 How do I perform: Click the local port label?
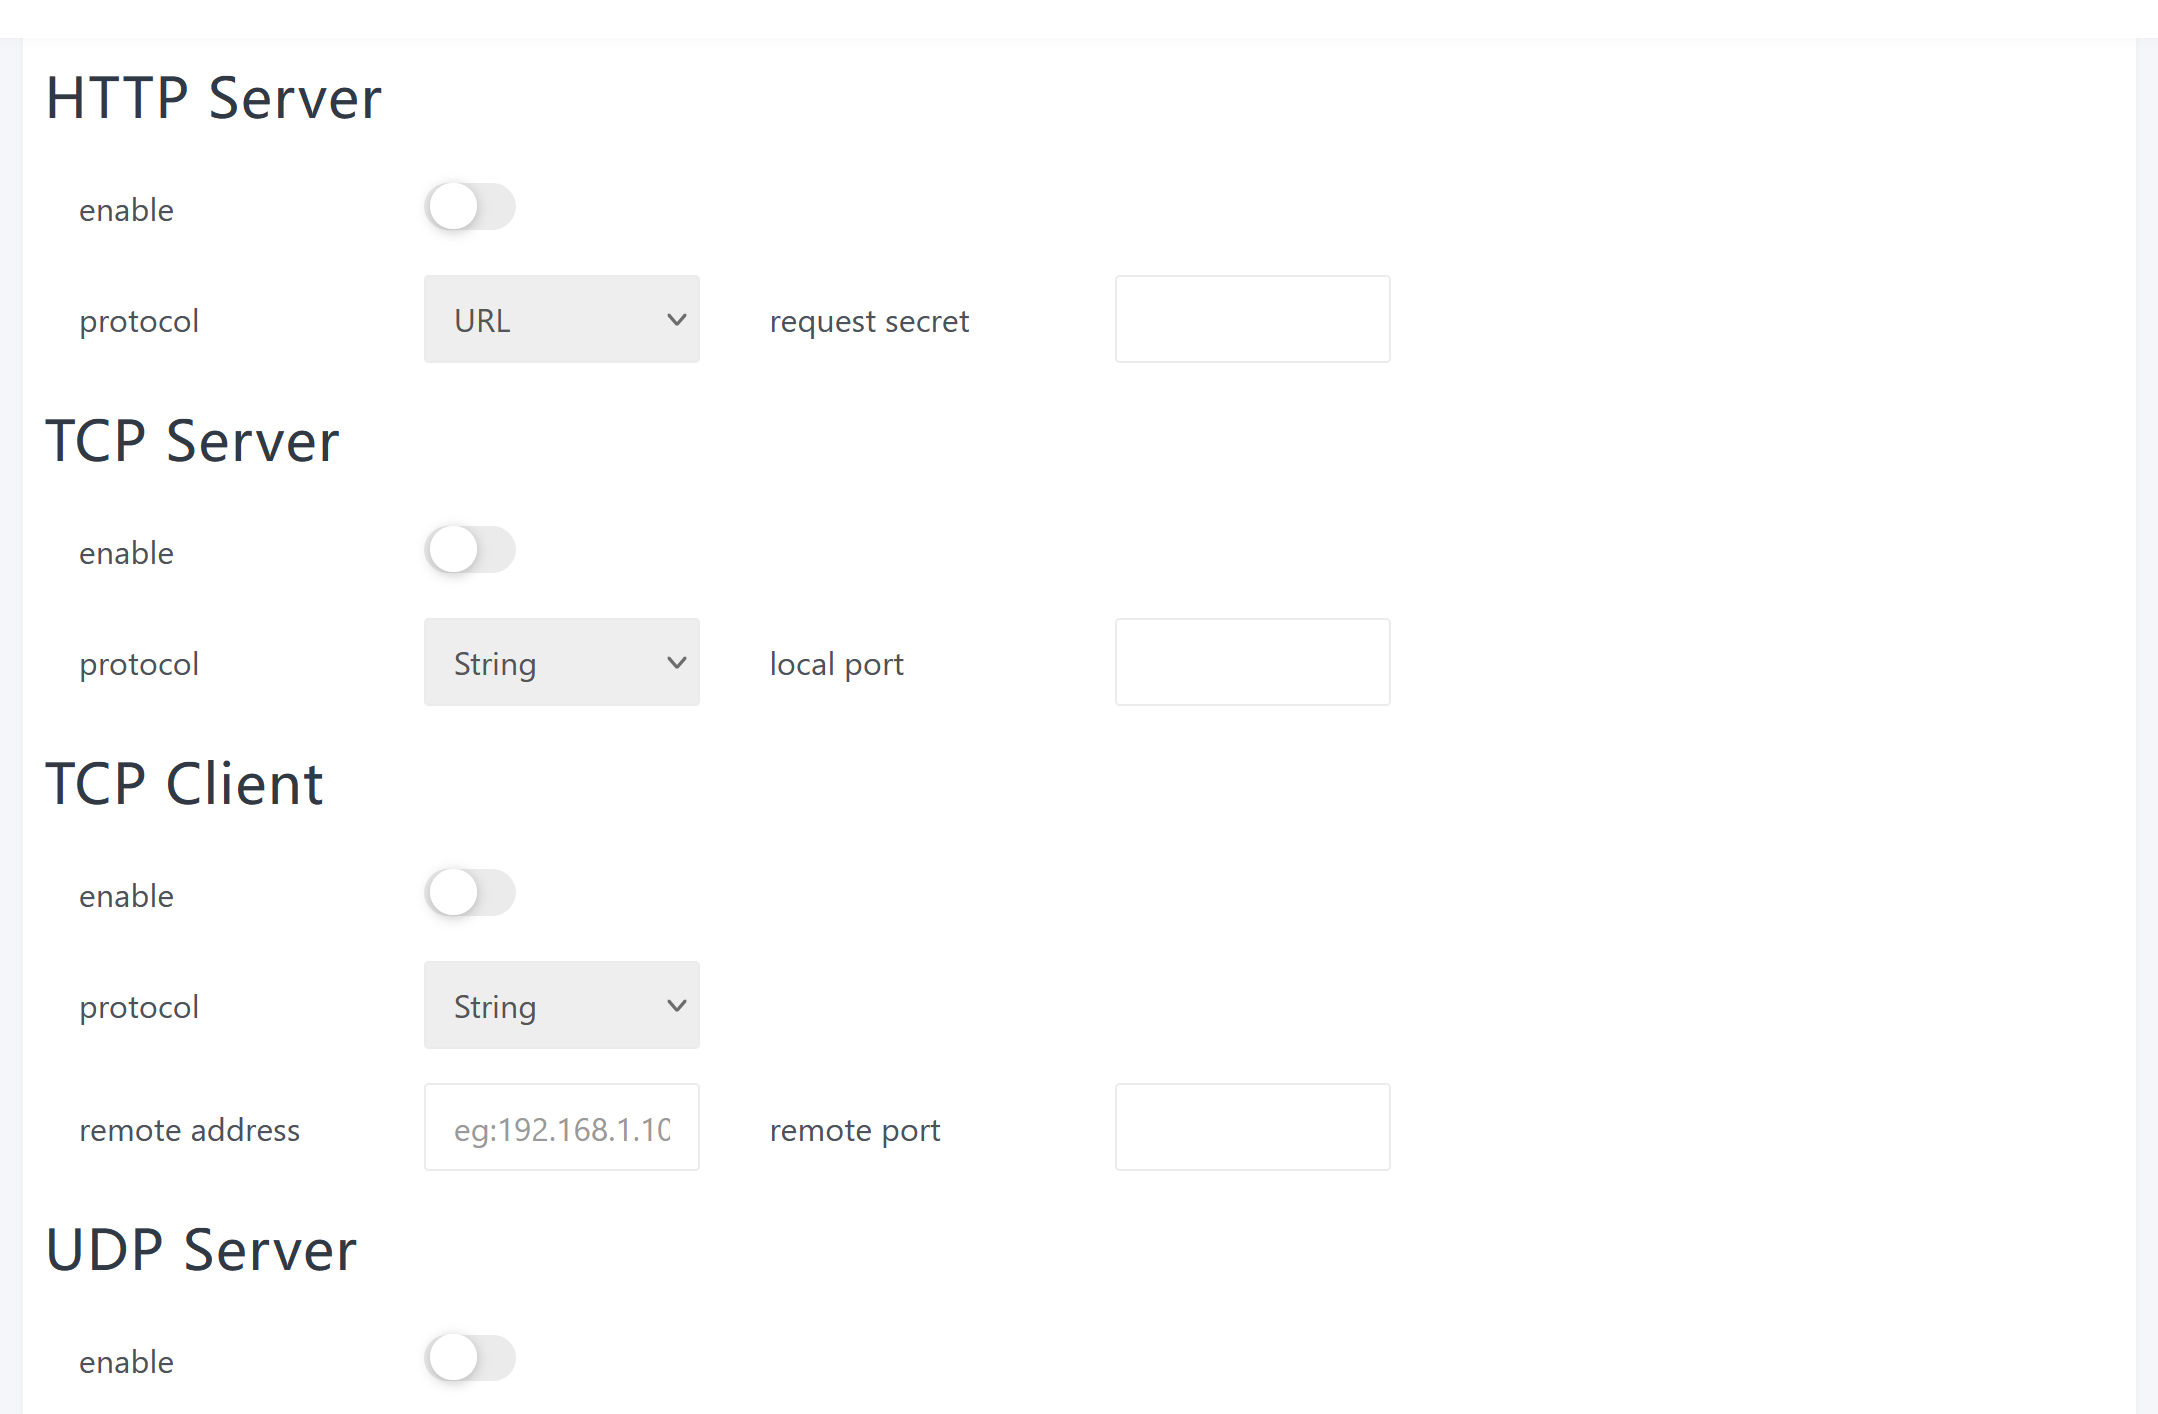[x=836, y=665]
